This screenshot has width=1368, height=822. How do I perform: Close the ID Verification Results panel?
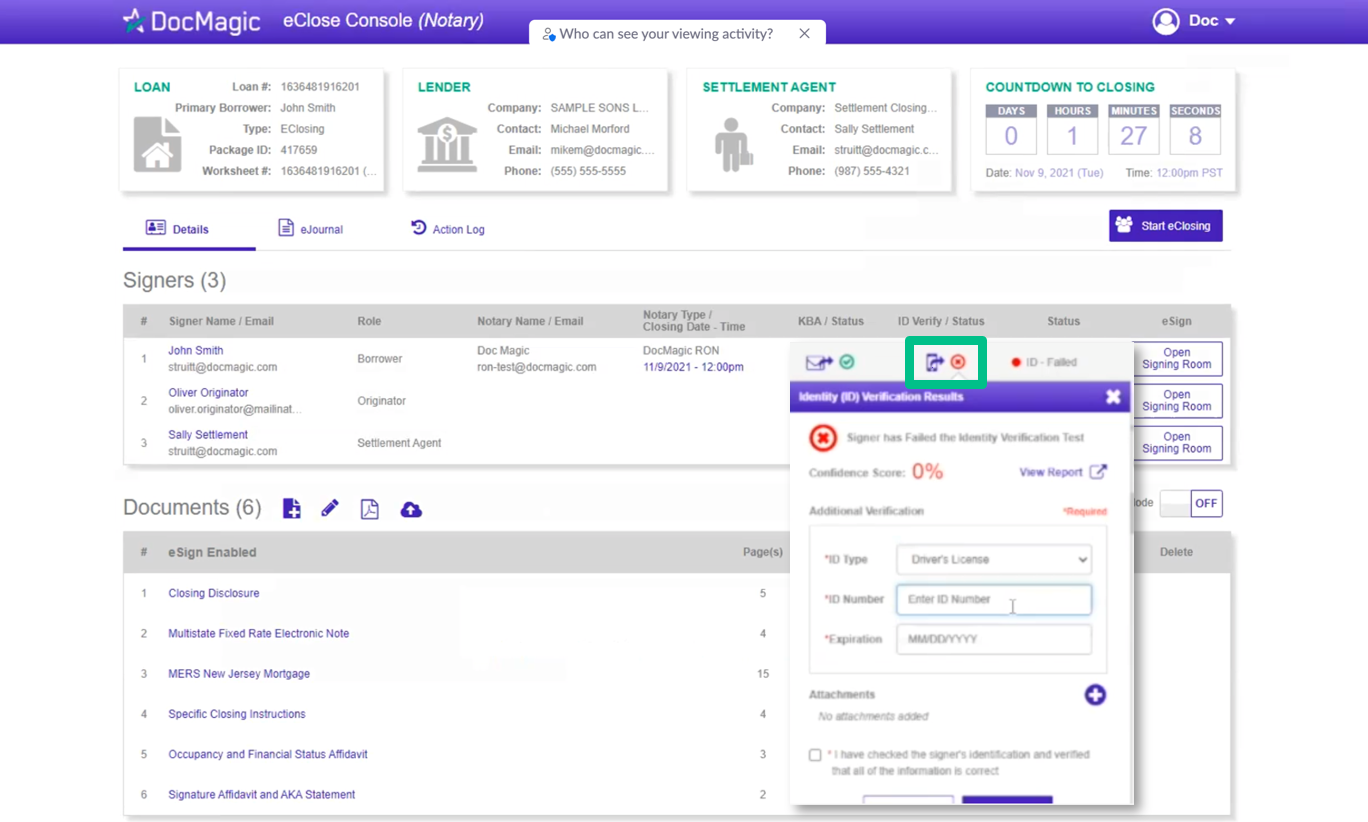(1113, 397)
